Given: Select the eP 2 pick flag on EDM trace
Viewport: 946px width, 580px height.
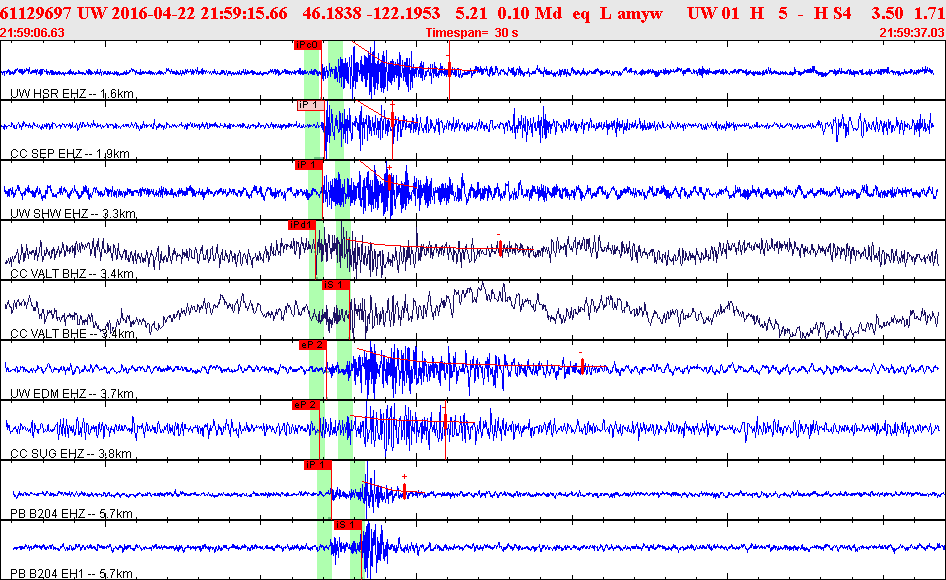Looking at the screenshot, I should coord(313,345).
